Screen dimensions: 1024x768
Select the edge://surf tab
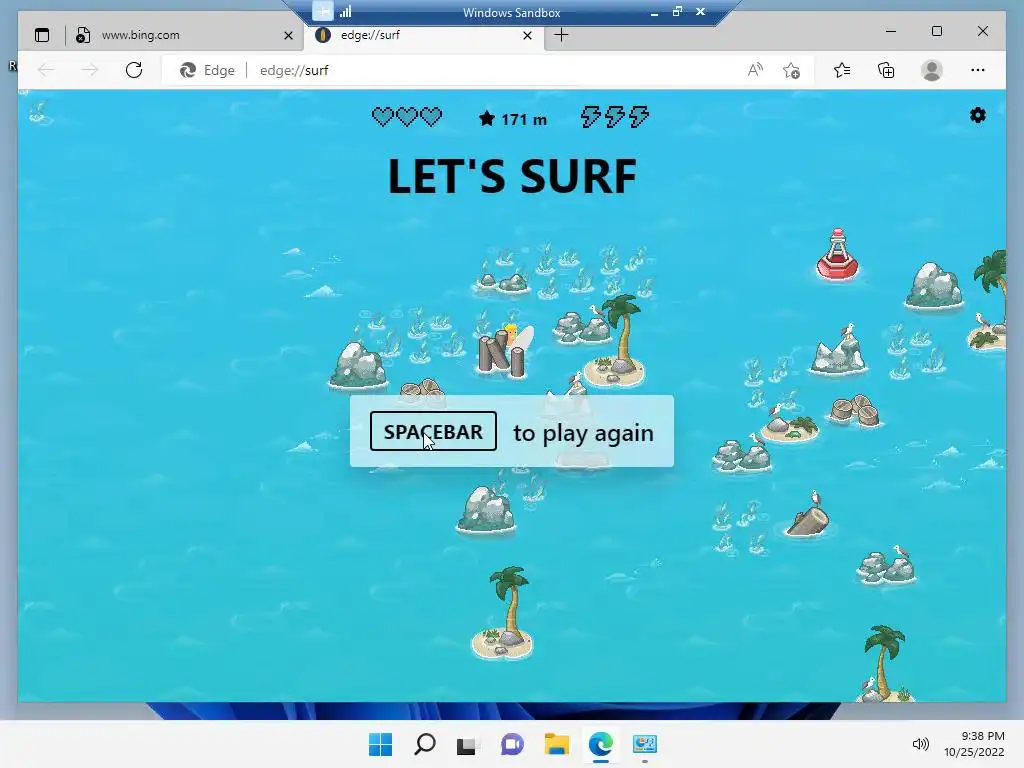click(422, 35)
